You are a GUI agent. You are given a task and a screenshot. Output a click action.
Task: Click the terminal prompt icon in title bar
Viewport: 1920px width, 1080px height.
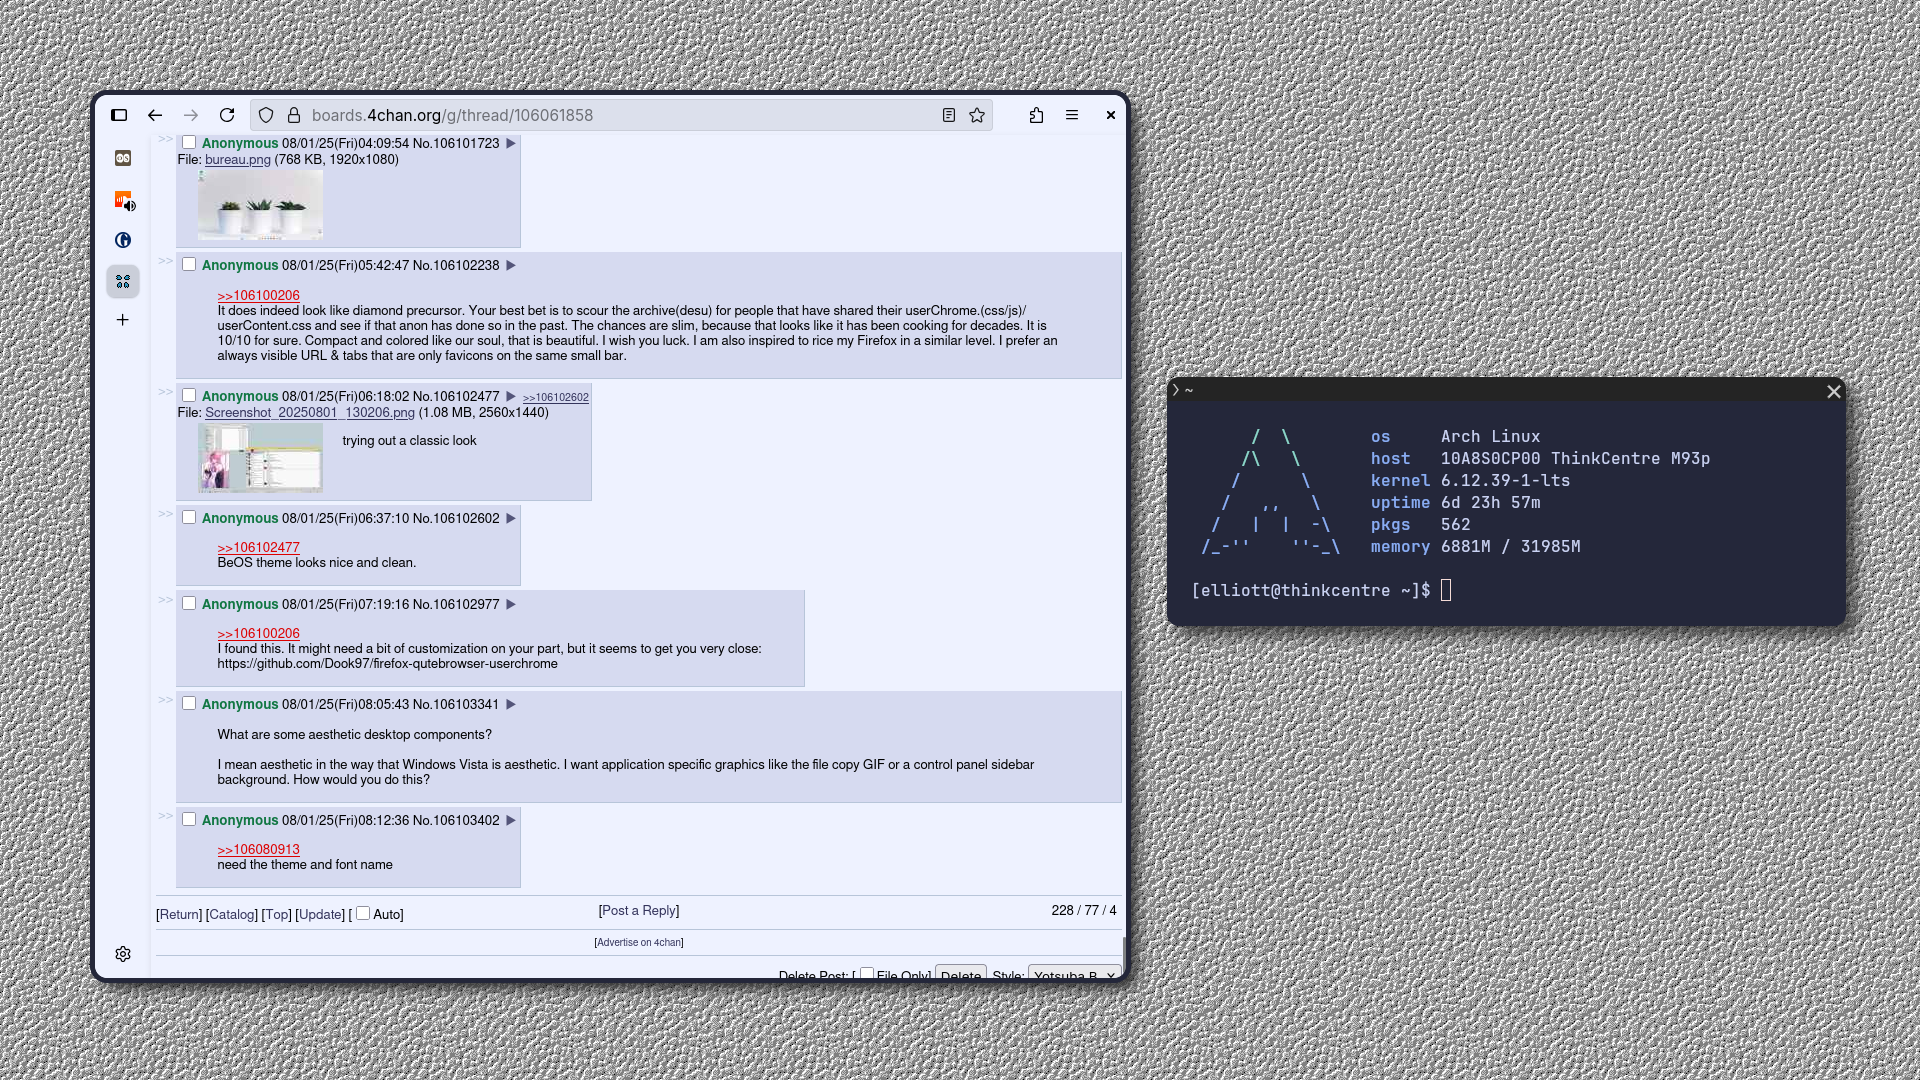click(1176, 390)
